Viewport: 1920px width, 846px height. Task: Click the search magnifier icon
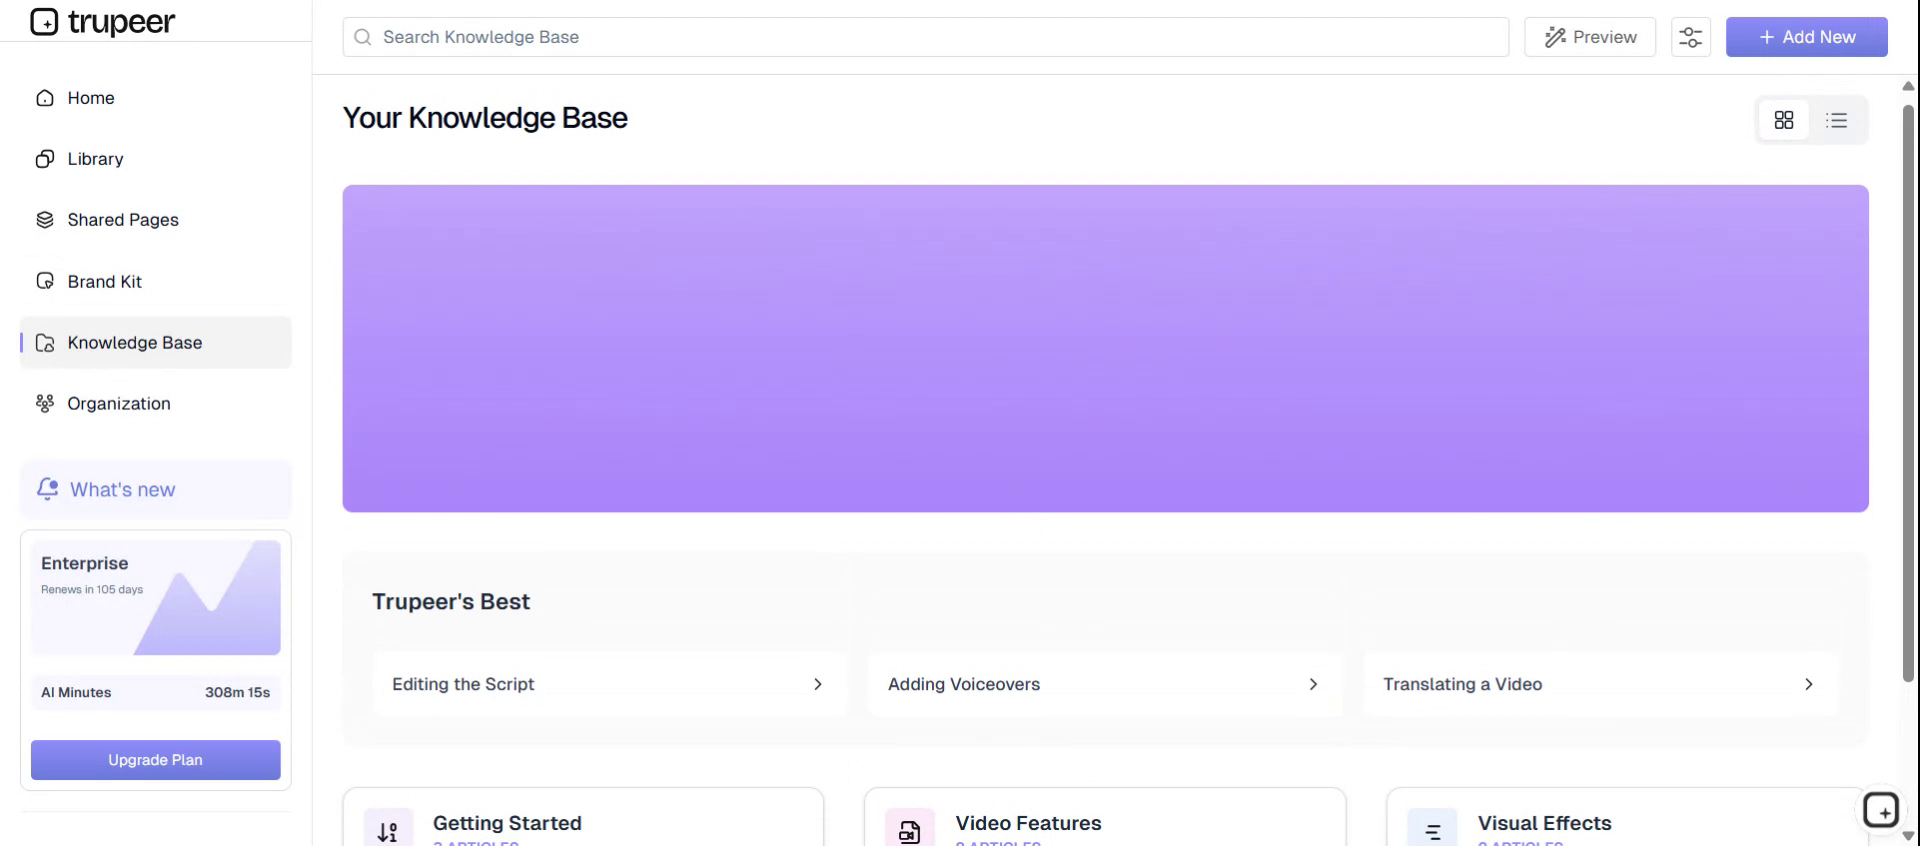coord(363,37)
